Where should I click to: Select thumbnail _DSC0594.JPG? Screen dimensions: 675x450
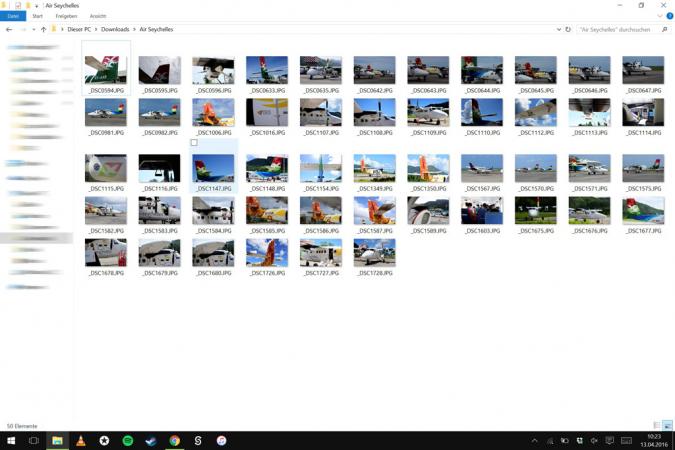click(x=106, y=70)
